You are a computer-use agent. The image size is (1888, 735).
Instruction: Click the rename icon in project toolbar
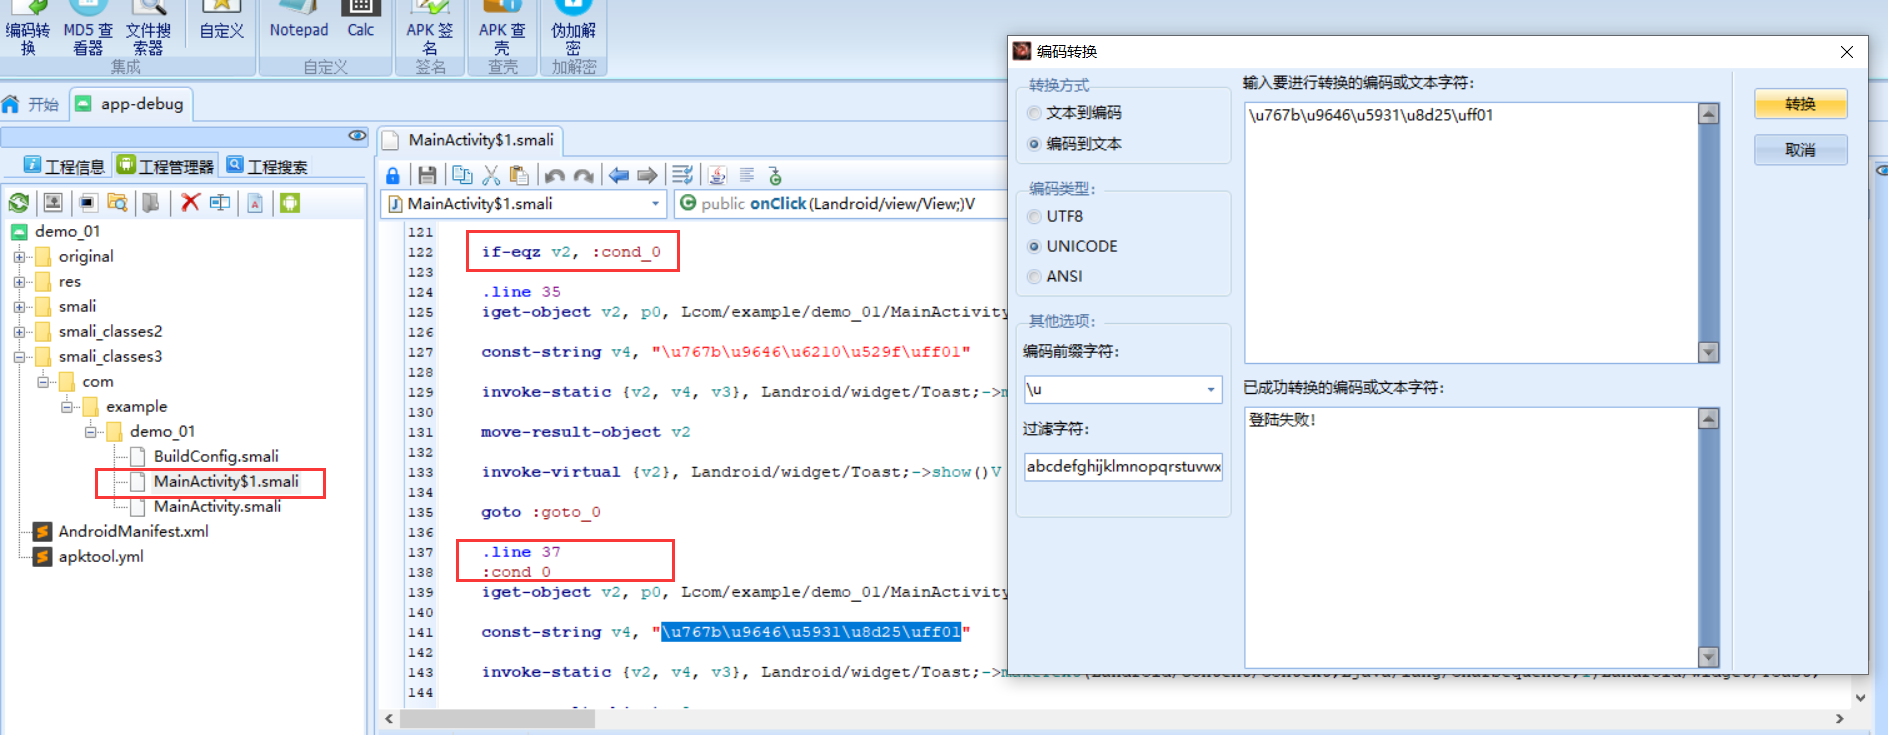tap(220, 203)
